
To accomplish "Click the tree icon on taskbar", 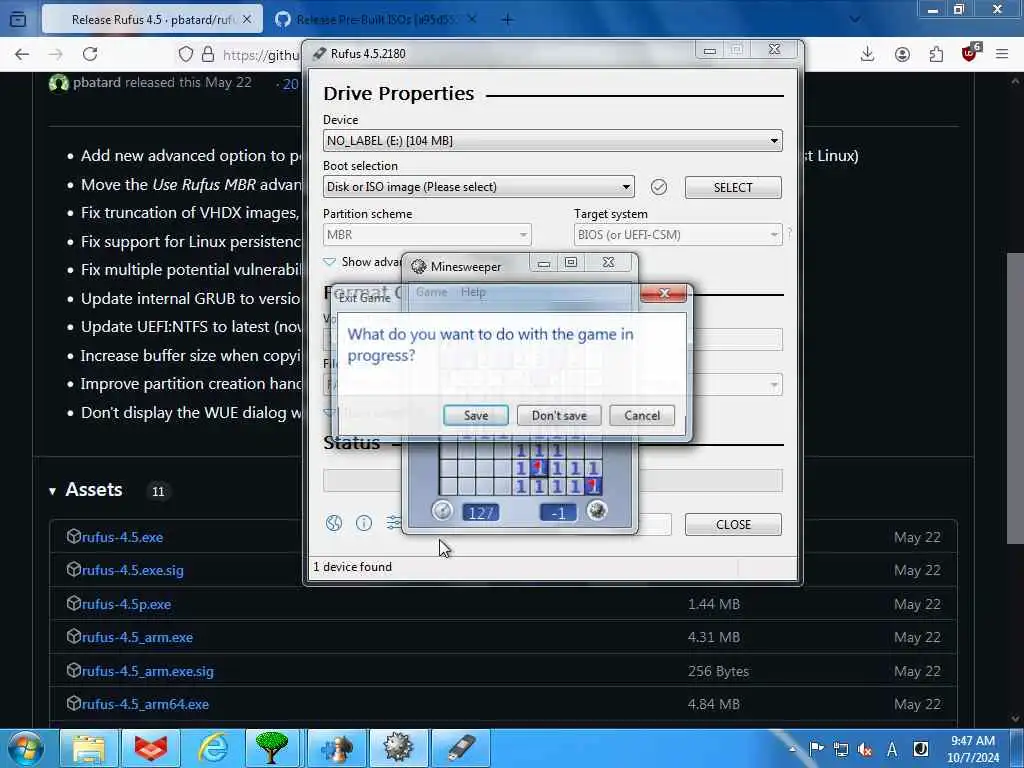I will 272,748.
